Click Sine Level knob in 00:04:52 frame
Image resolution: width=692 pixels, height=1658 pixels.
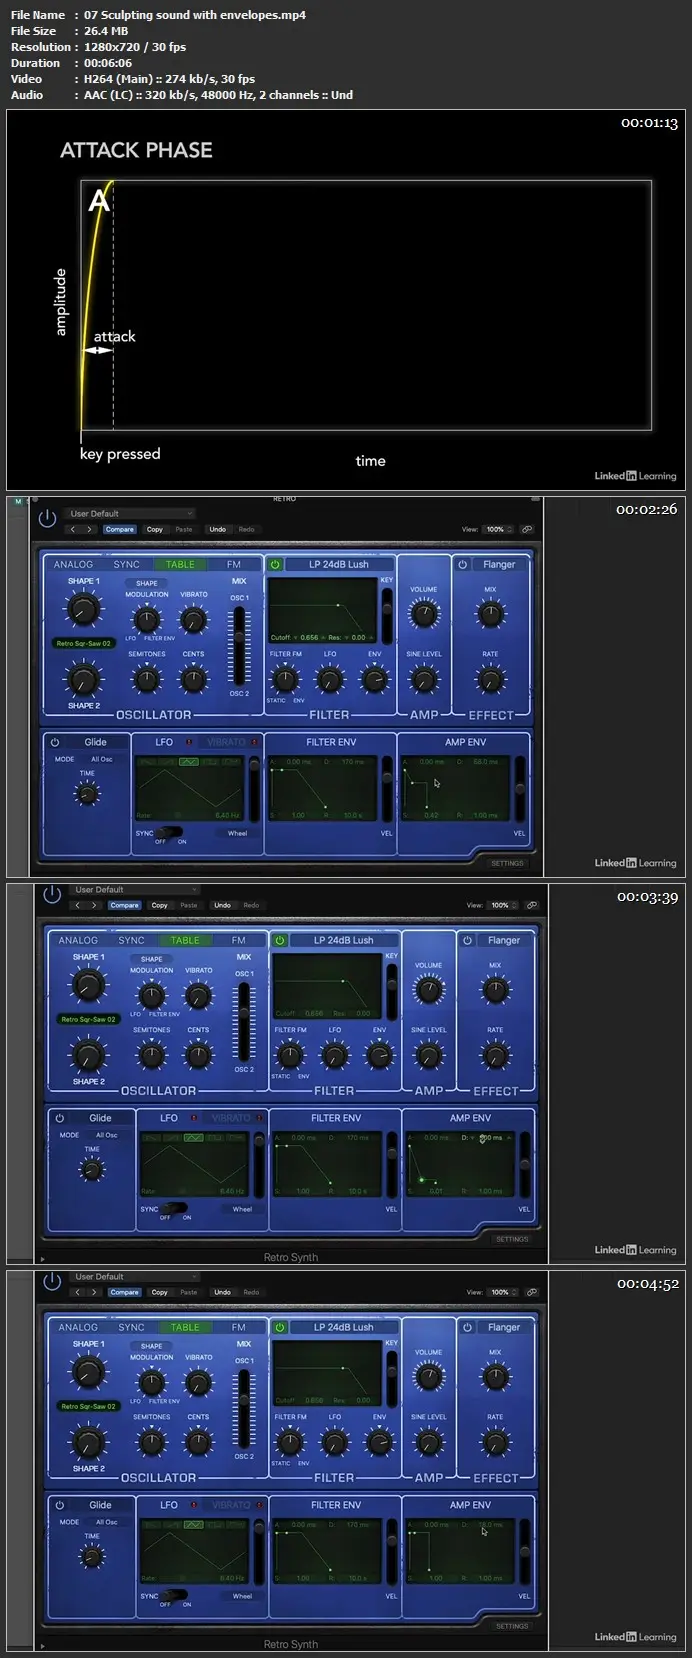pos(429,1442)
